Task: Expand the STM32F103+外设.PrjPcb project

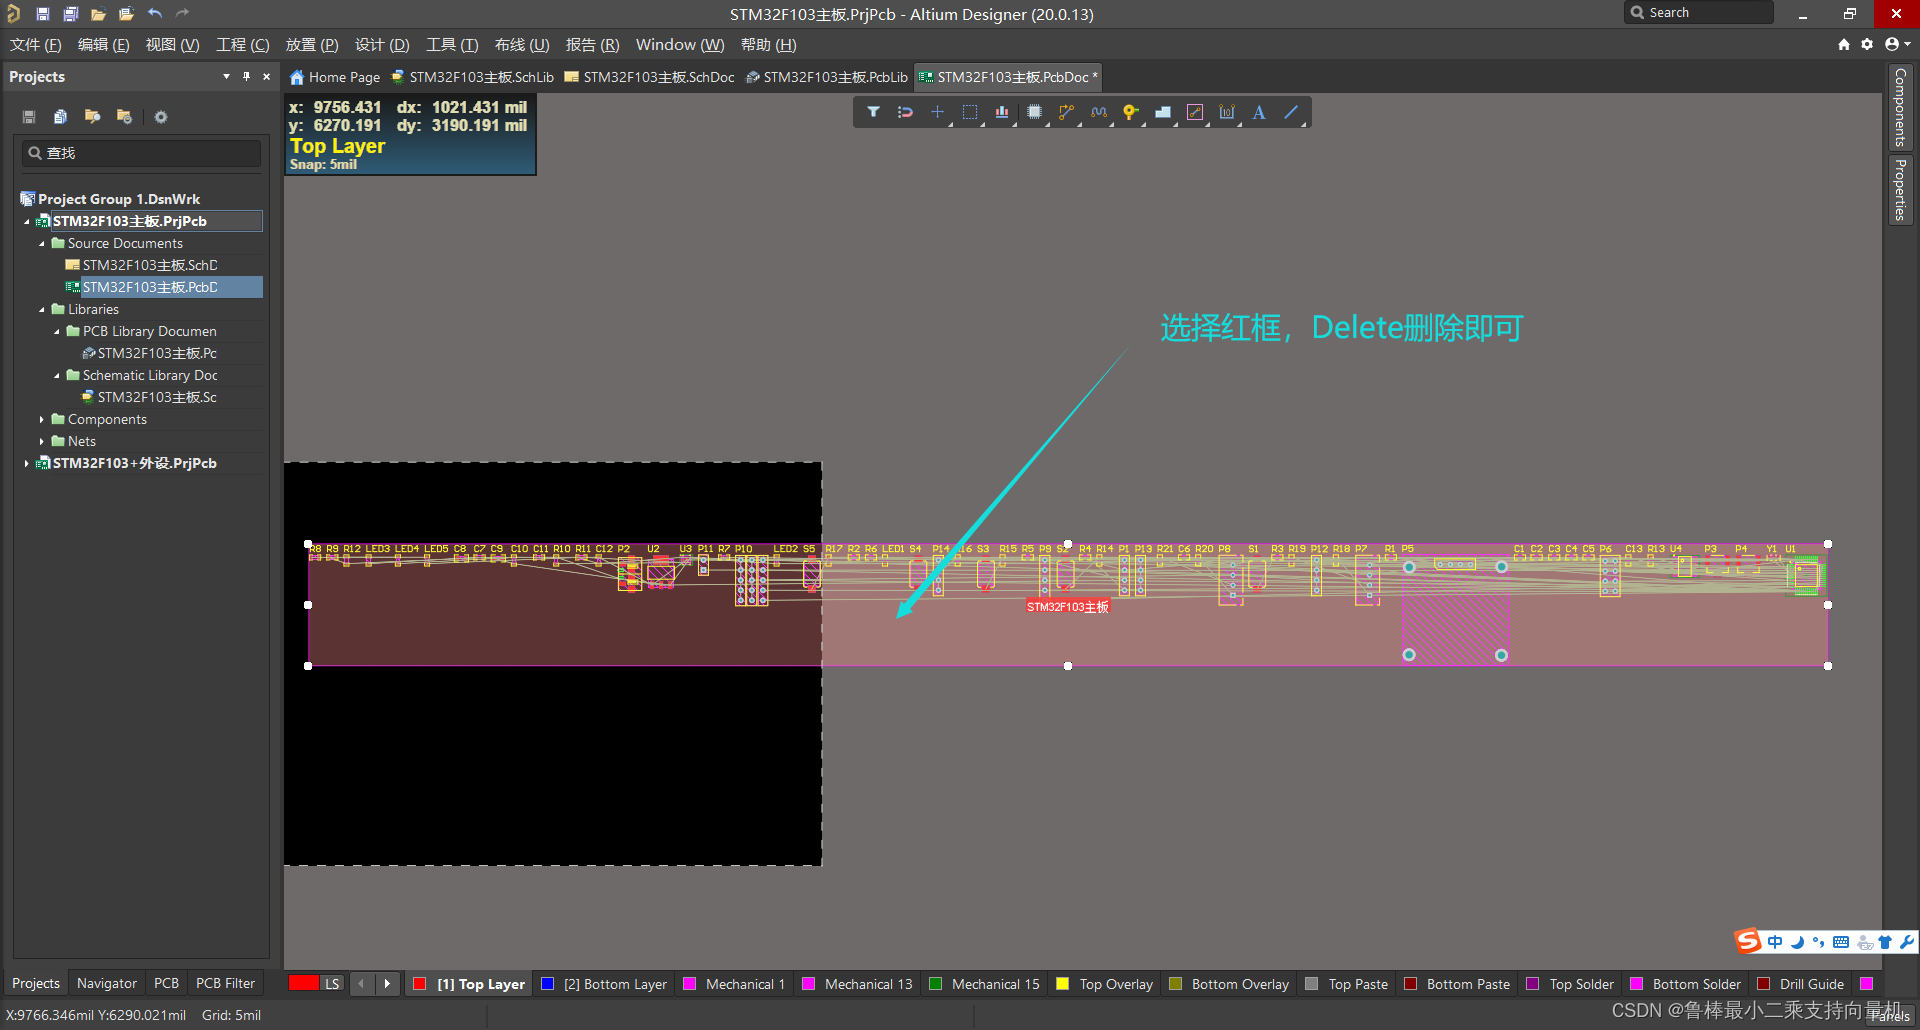Action: 26,463
